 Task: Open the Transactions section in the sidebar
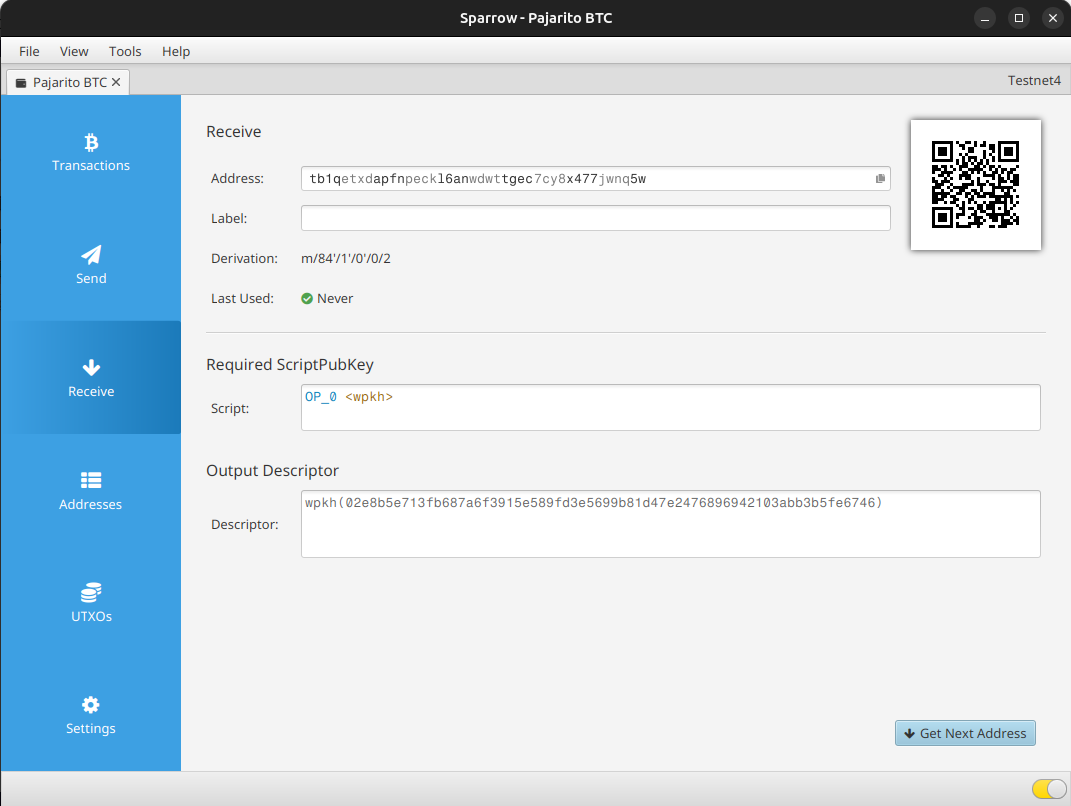91,152
